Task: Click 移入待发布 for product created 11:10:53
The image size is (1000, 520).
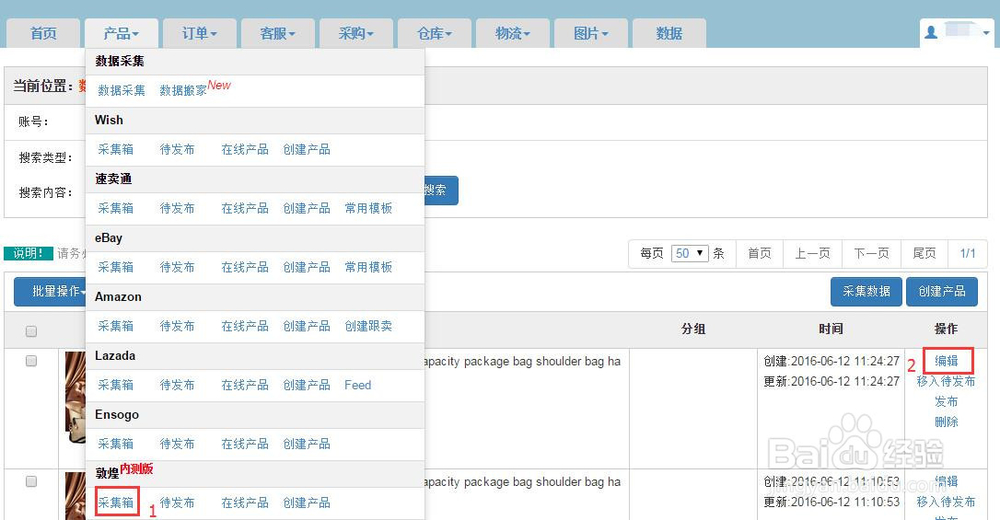Action: click(946, 502)
